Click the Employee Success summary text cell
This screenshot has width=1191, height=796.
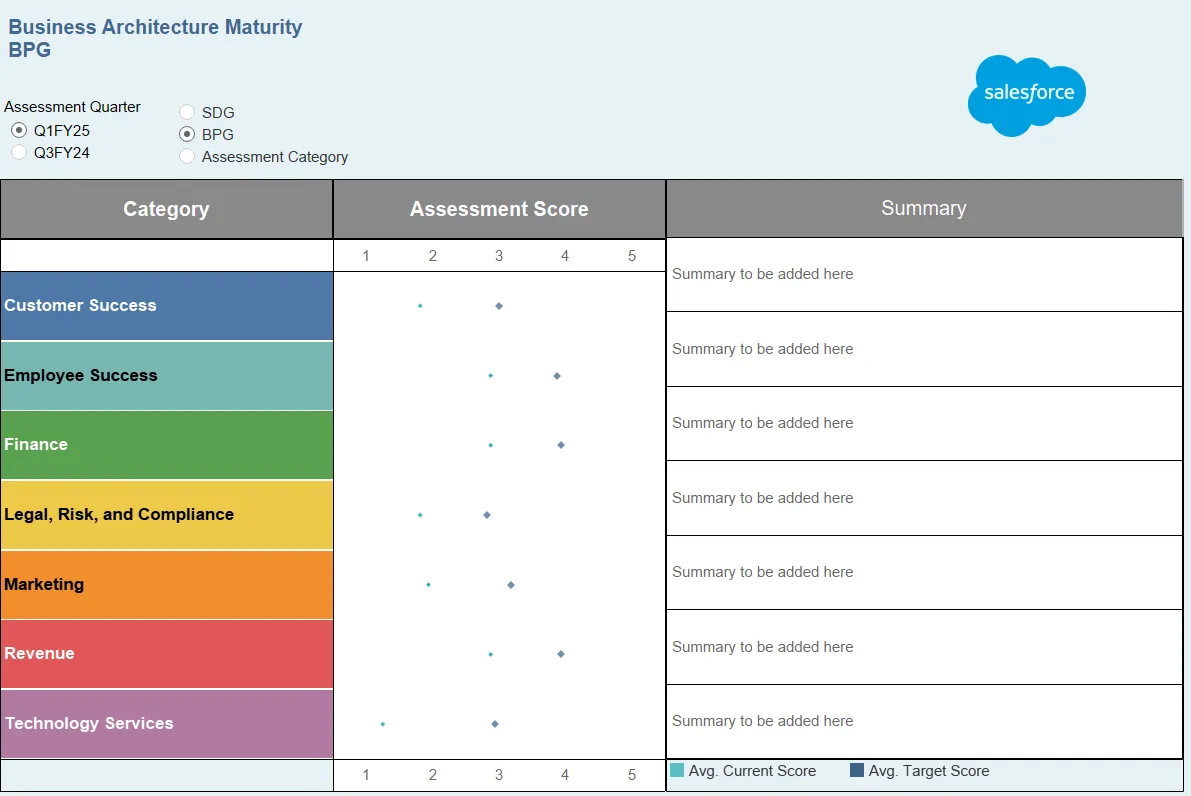point(924,349)
